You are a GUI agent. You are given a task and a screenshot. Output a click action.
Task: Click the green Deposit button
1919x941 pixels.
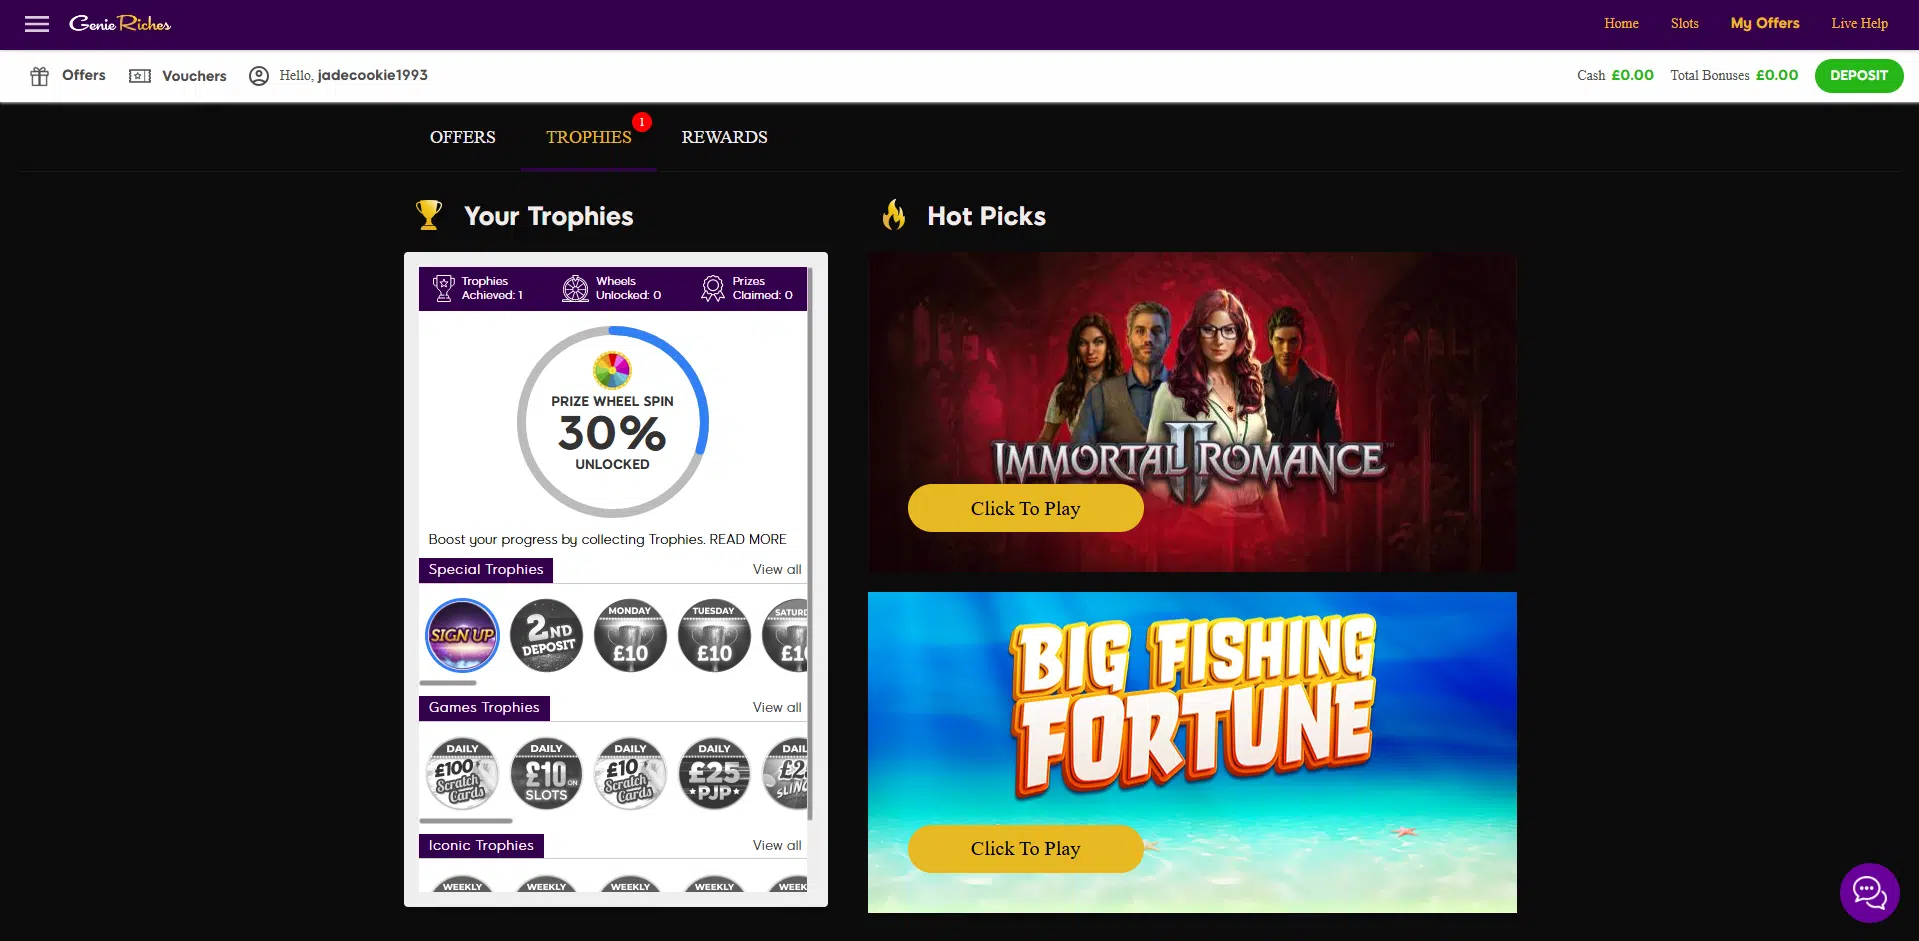[x=1859, y=76]
